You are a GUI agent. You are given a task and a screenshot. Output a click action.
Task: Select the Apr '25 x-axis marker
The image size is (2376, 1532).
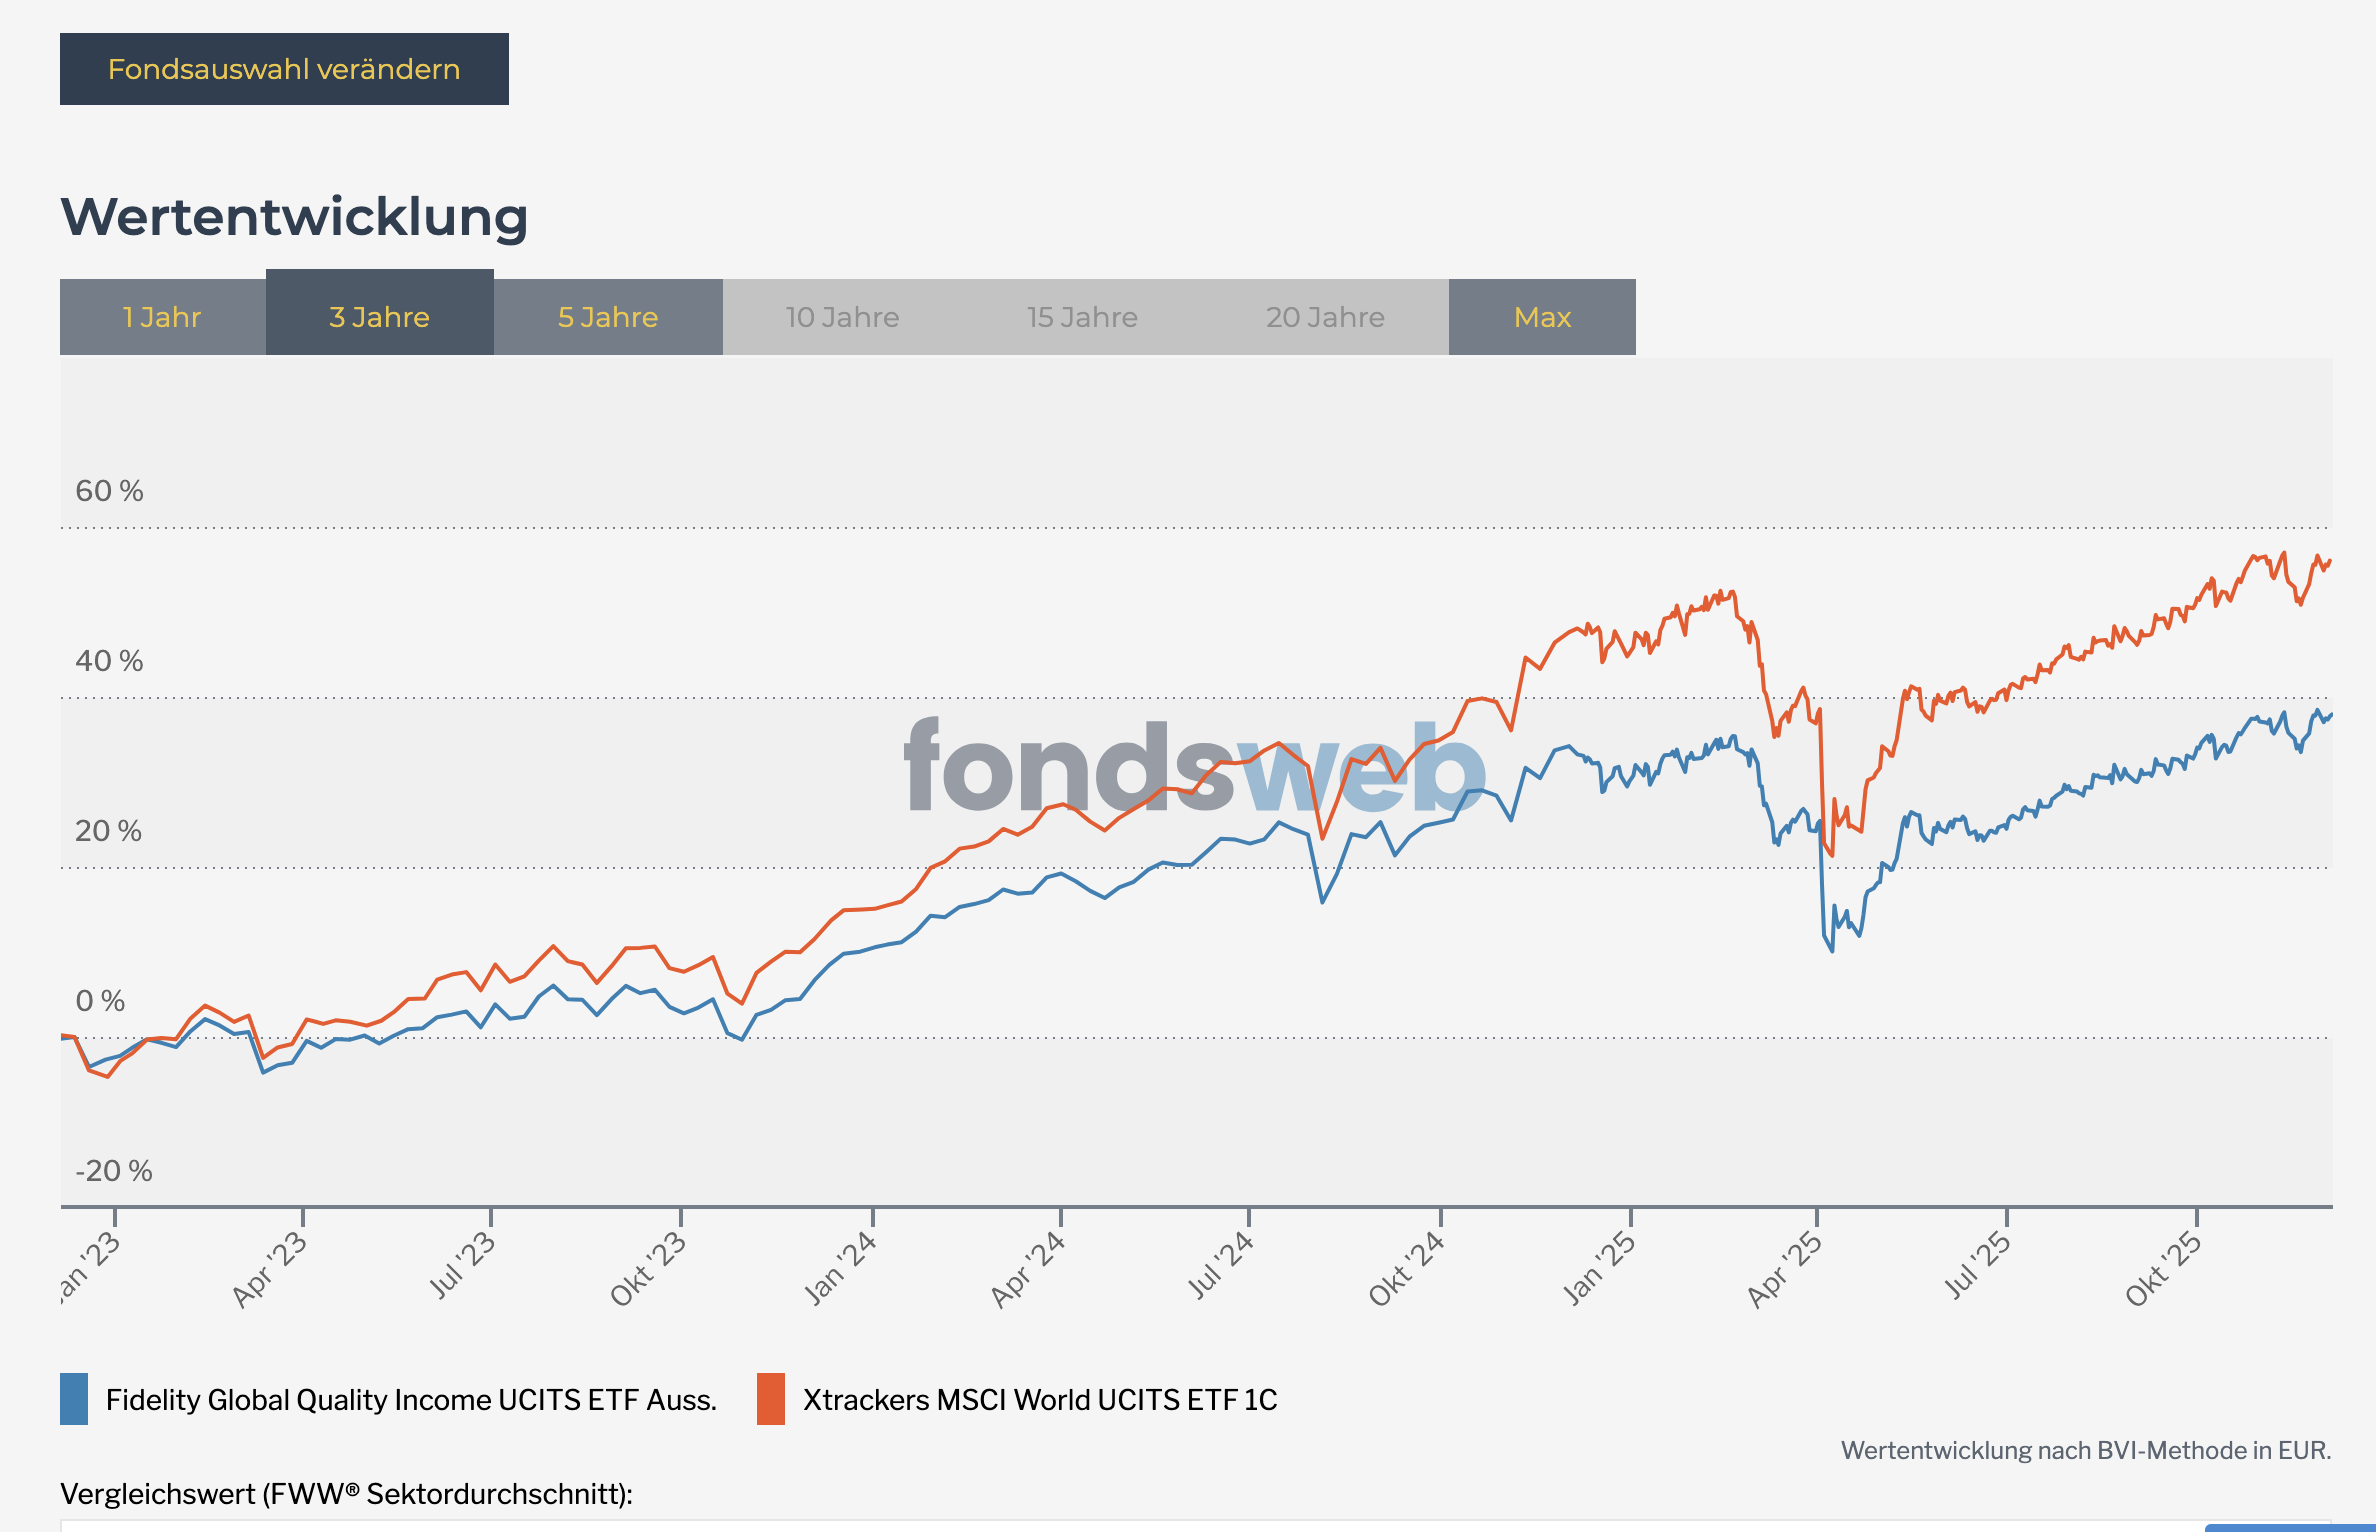point(1784,1268)
